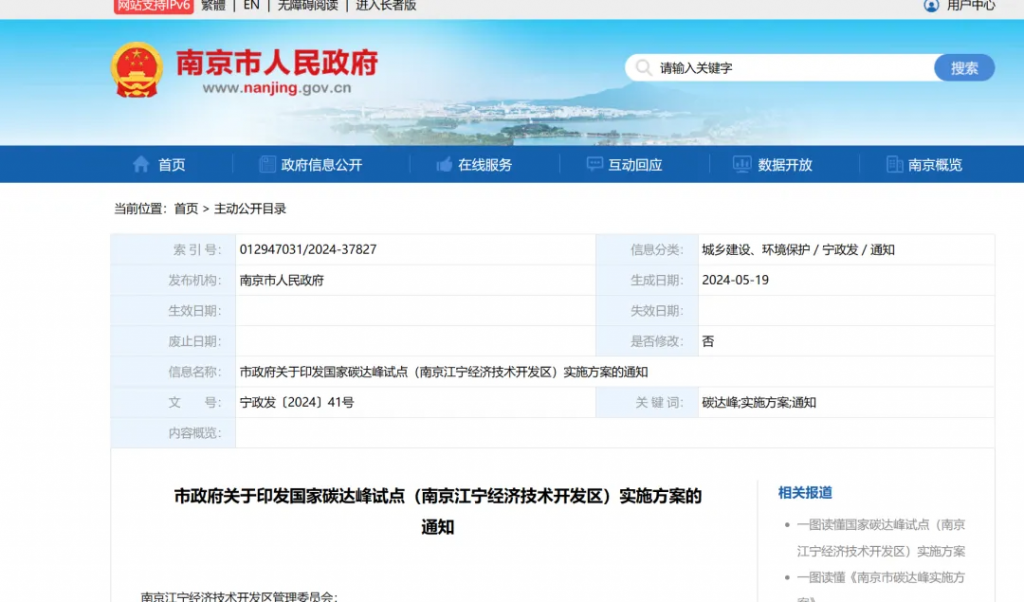Viewport: 1024px width, 602px height.
Task: Click the national emblem logo
Action: point(136,70)
